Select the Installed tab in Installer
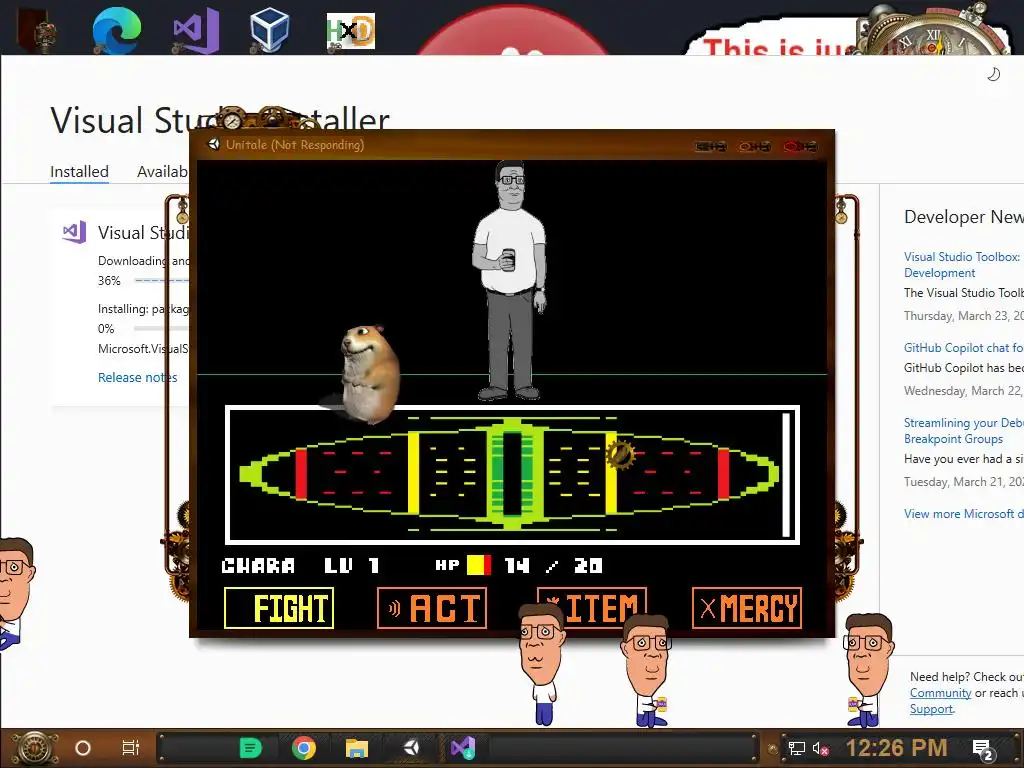 tap(79, 172)
